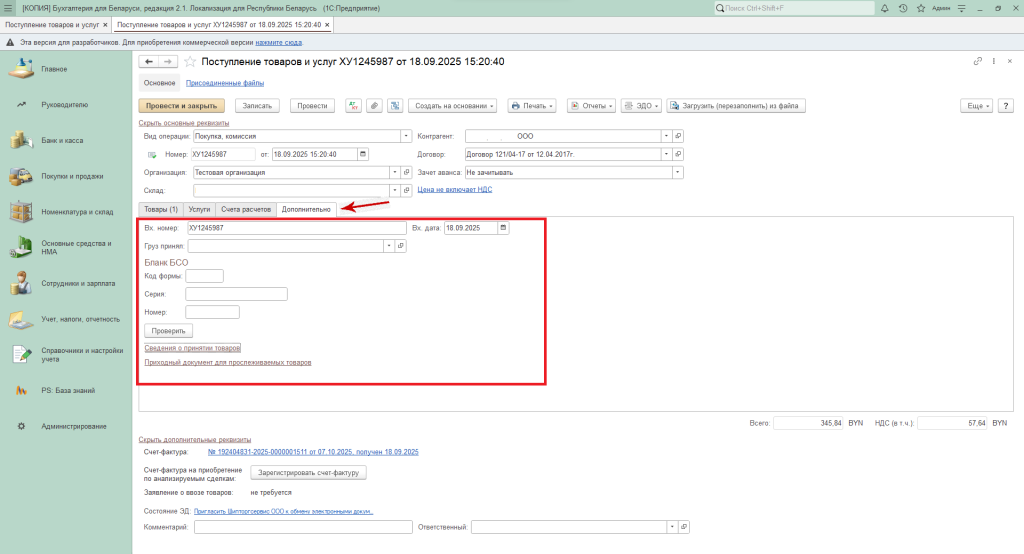Open notifications bell in the top bar
This screenshot has width=1024, height=554.
click(x=885, y=8)
